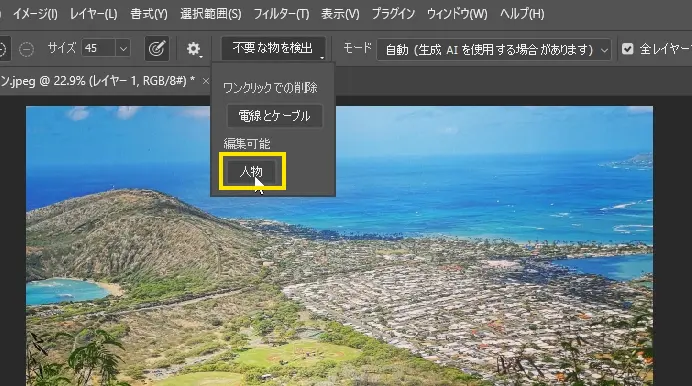Click the 電線とケーブル button
The height and width of the screenshot is (386, 692).
[x=274, y=116]
